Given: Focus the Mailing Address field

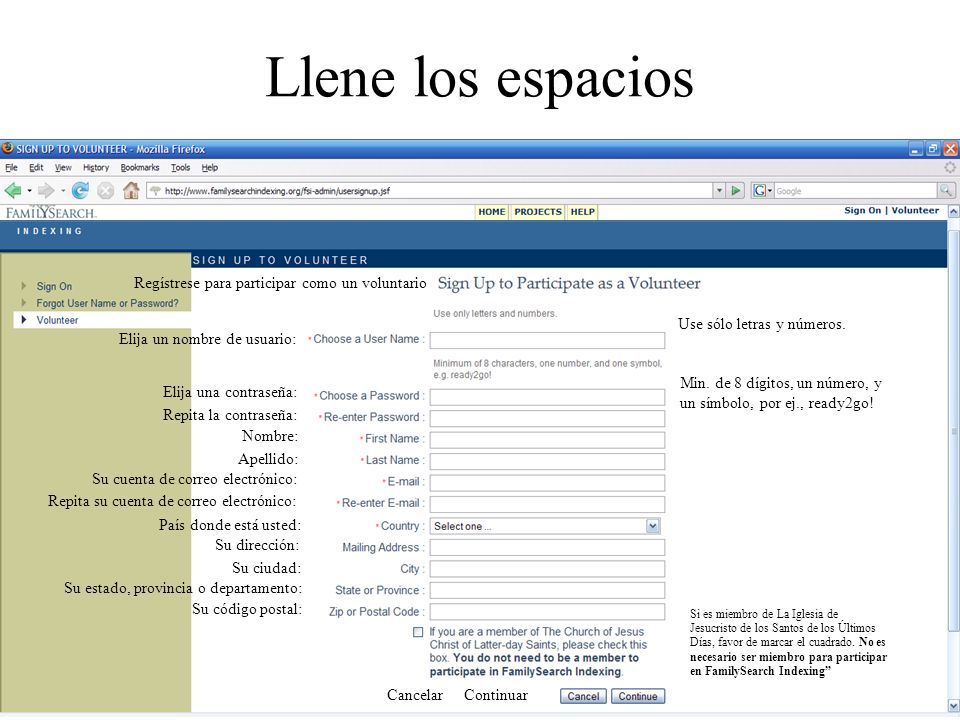Looking at the screenshot, I should [x=547, y=547].
